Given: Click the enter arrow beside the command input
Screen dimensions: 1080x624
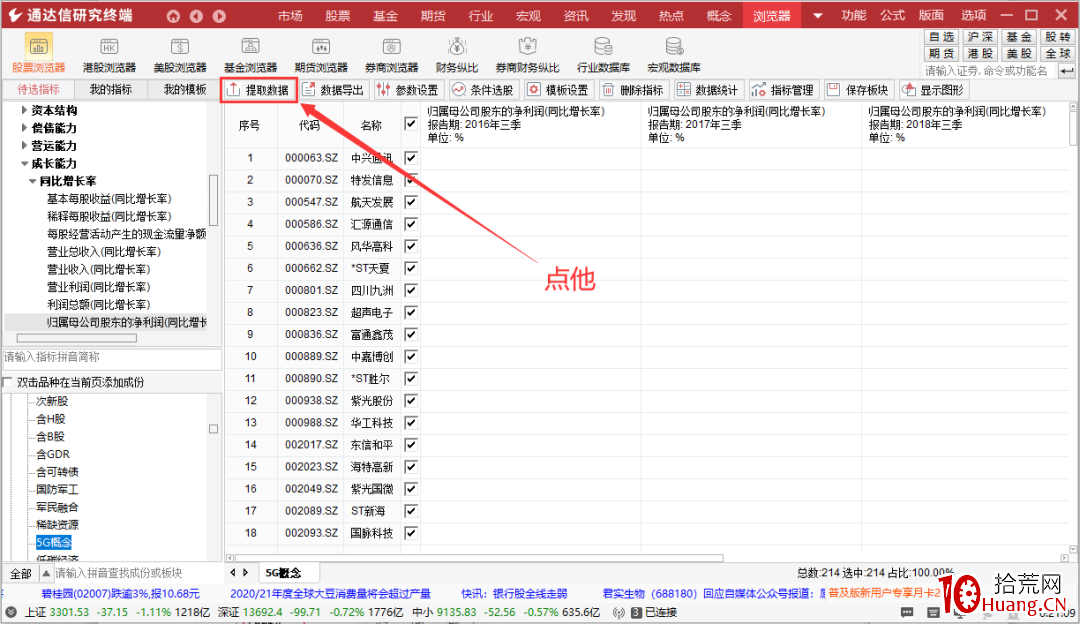Looking at the screenshot, I should pos(1067,71).
